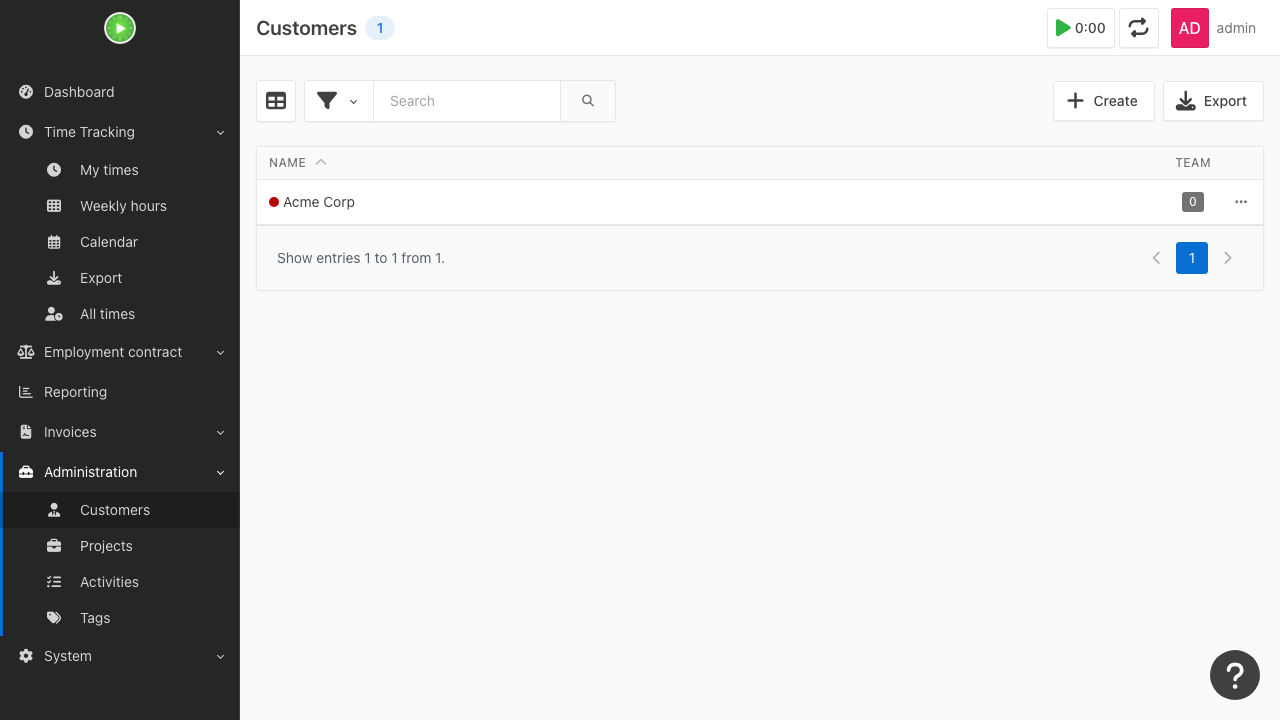Click the team count badge 0

coord(1192,202)
